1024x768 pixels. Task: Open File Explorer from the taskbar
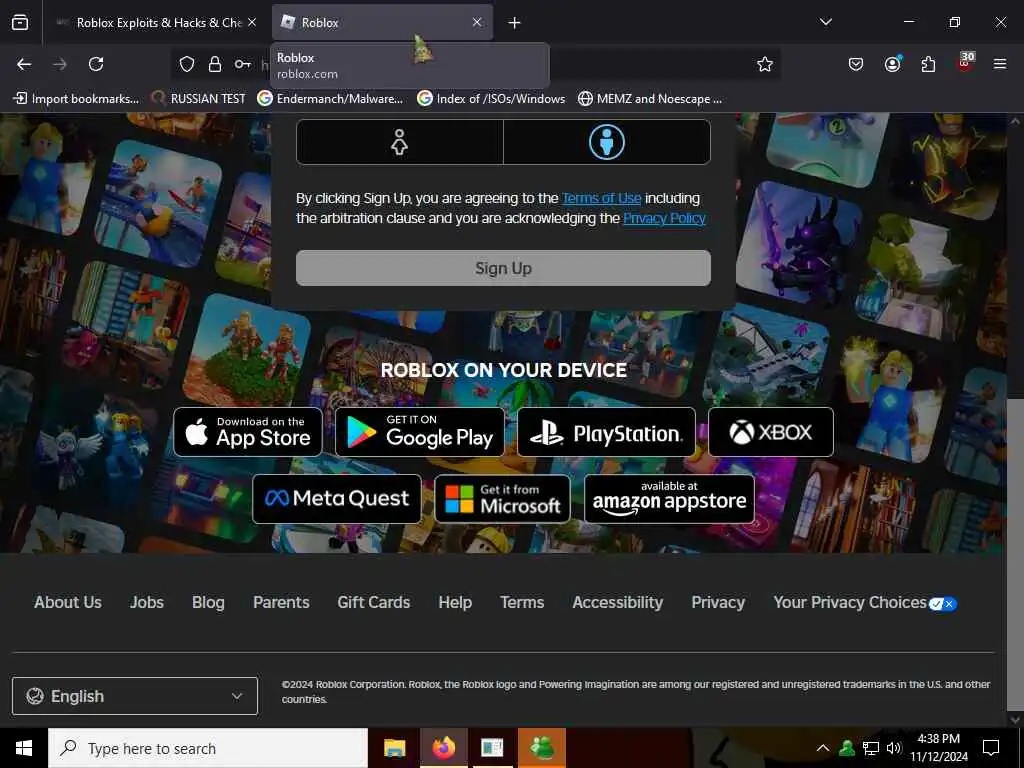[394, 748]
